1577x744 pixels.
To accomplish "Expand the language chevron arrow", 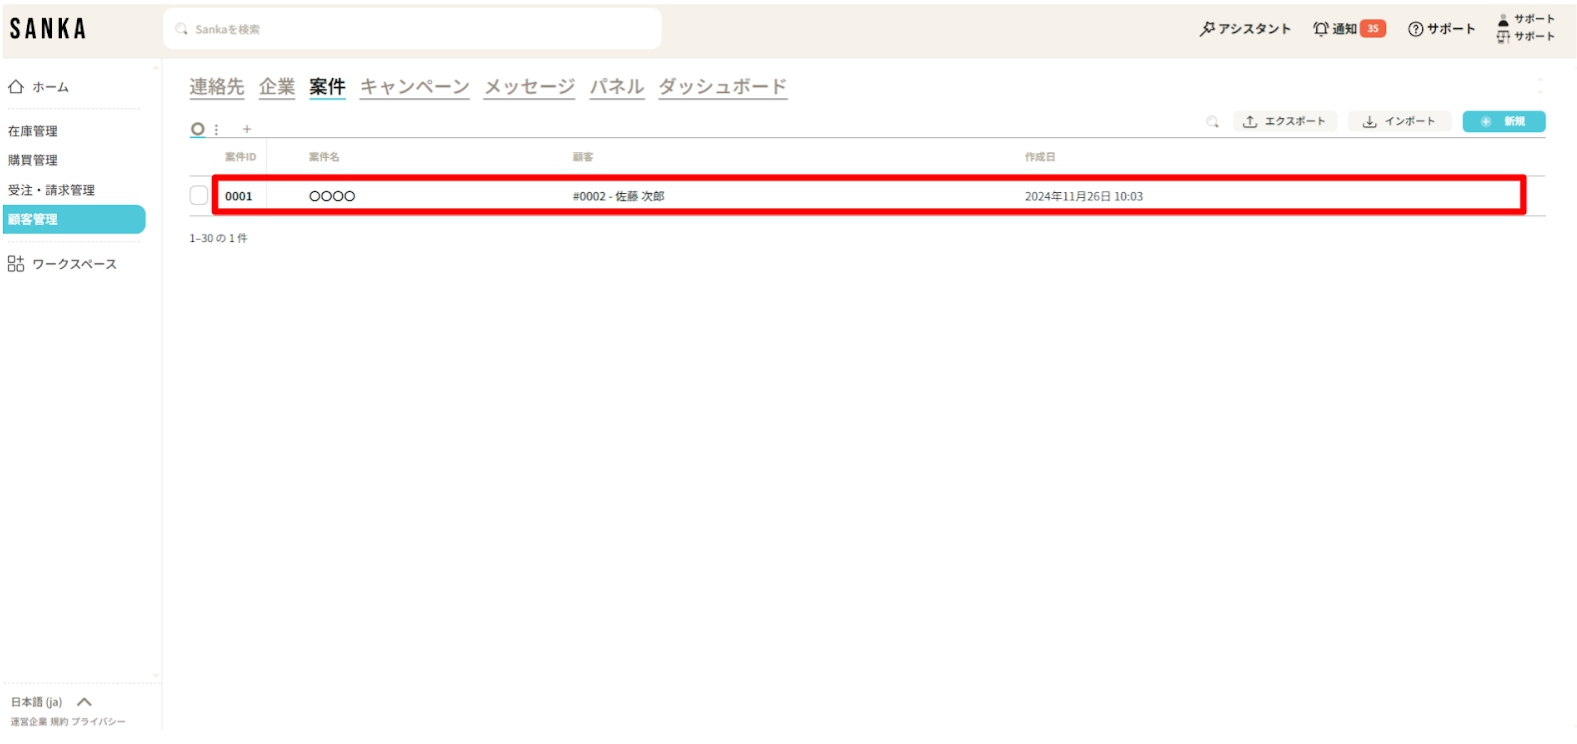I will 85,702.
